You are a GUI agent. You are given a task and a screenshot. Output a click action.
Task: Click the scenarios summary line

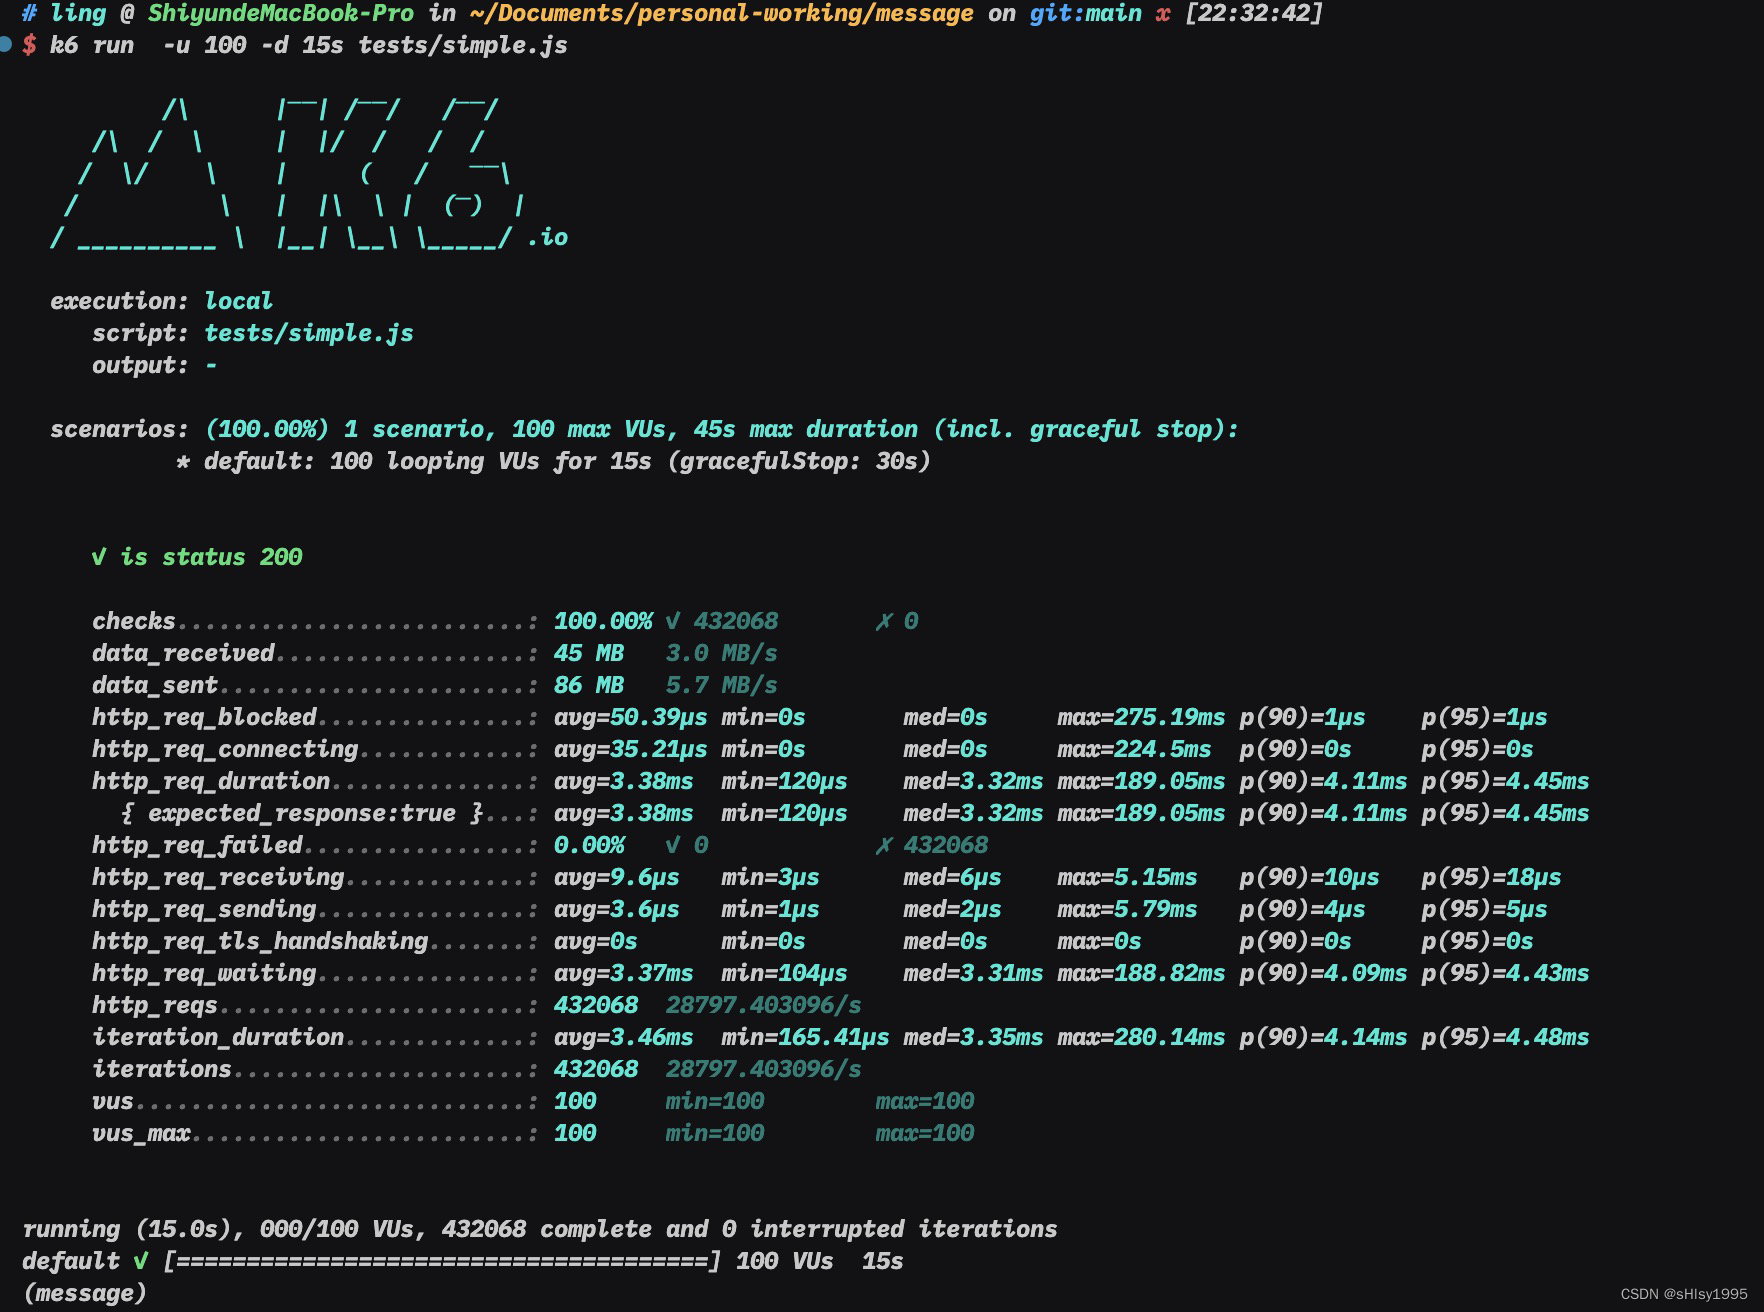[x=645, y=429]
